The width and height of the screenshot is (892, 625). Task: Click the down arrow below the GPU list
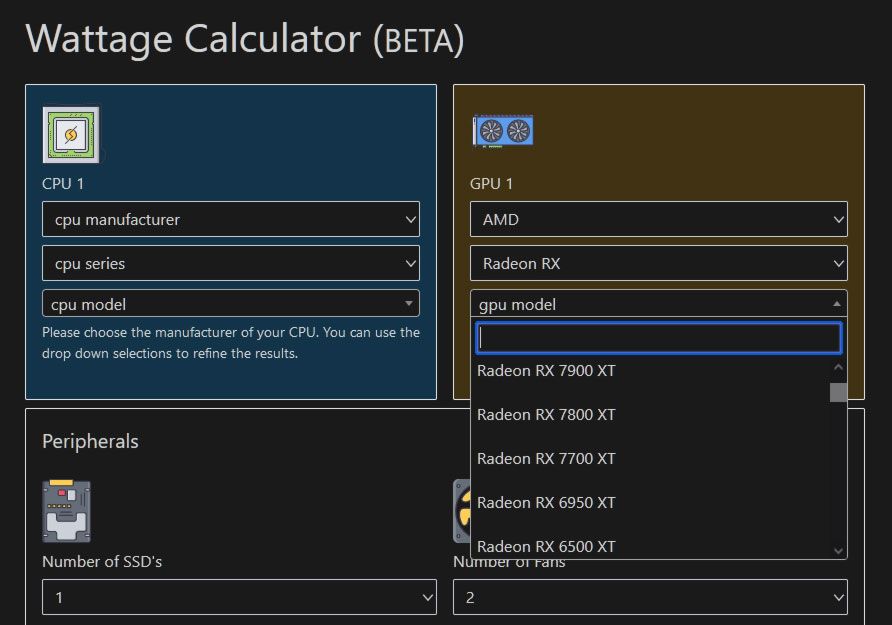(x=838, y=550)
